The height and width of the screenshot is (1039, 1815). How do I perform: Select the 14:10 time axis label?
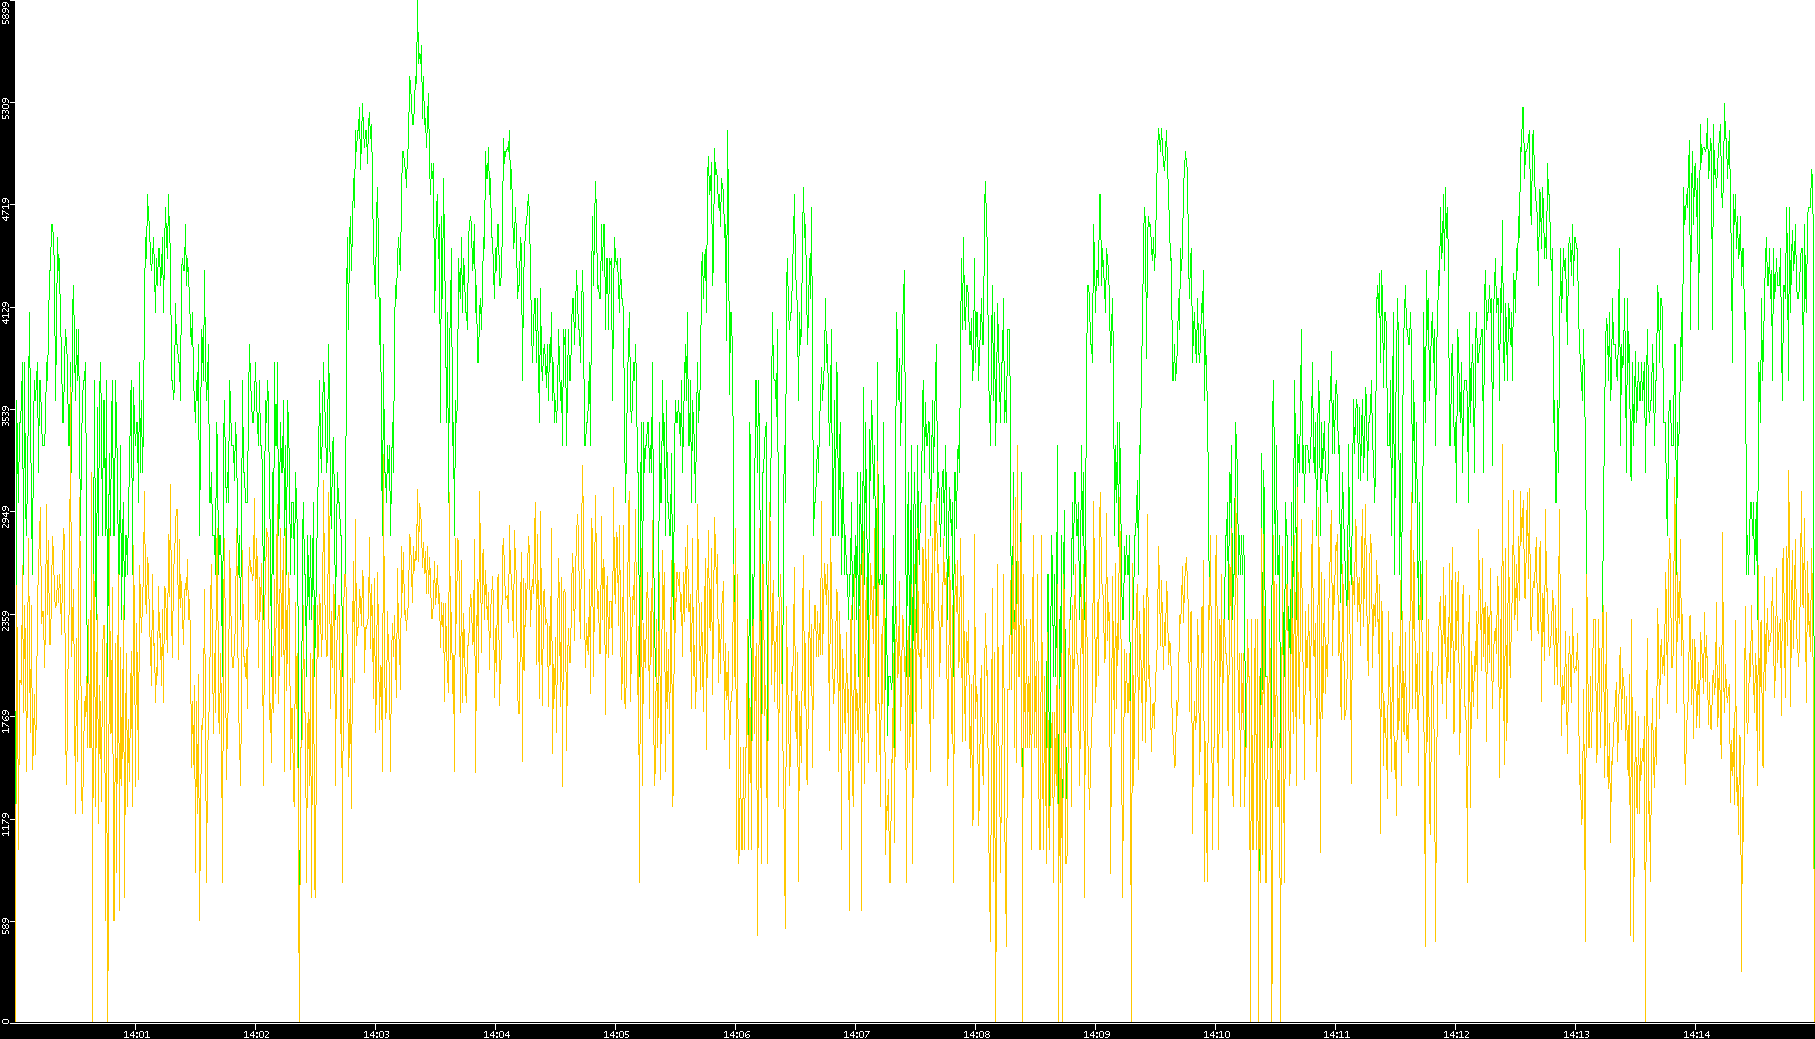[1216, 1033]
